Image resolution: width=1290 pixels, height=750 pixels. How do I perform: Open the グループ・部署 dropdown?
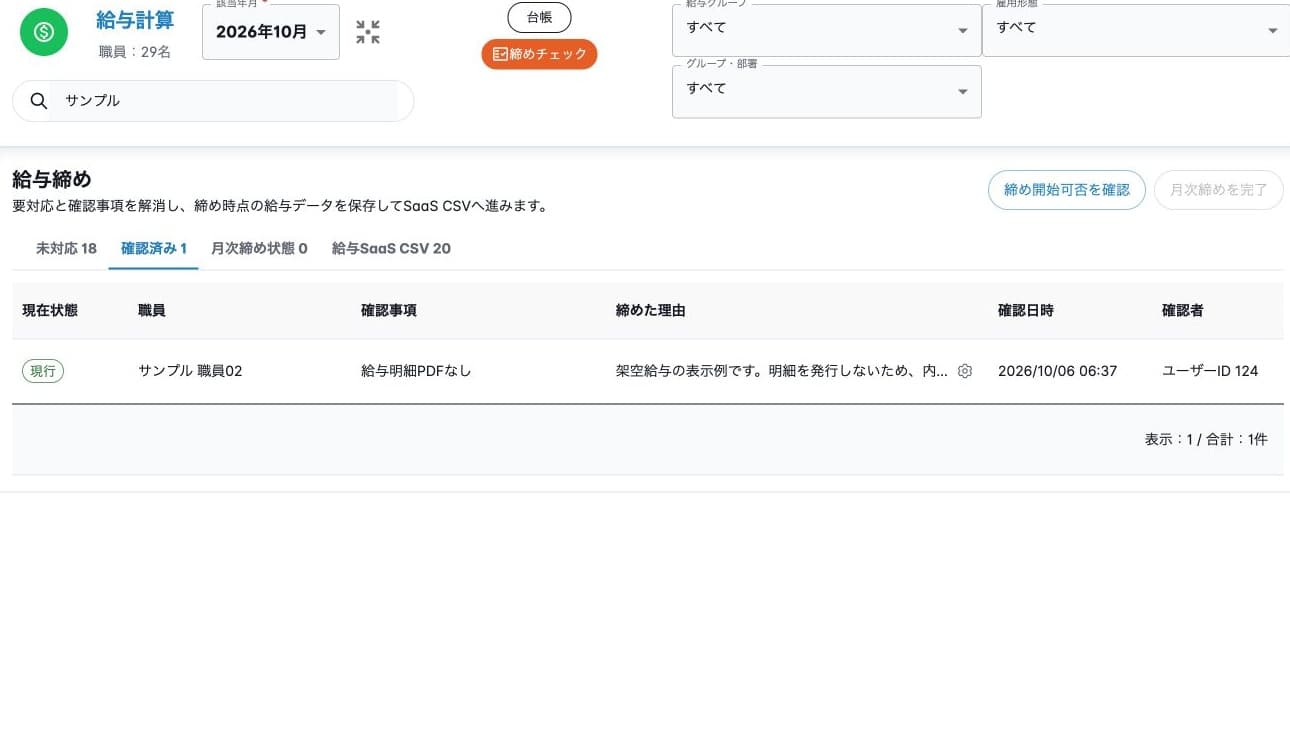tap(826, 91)
